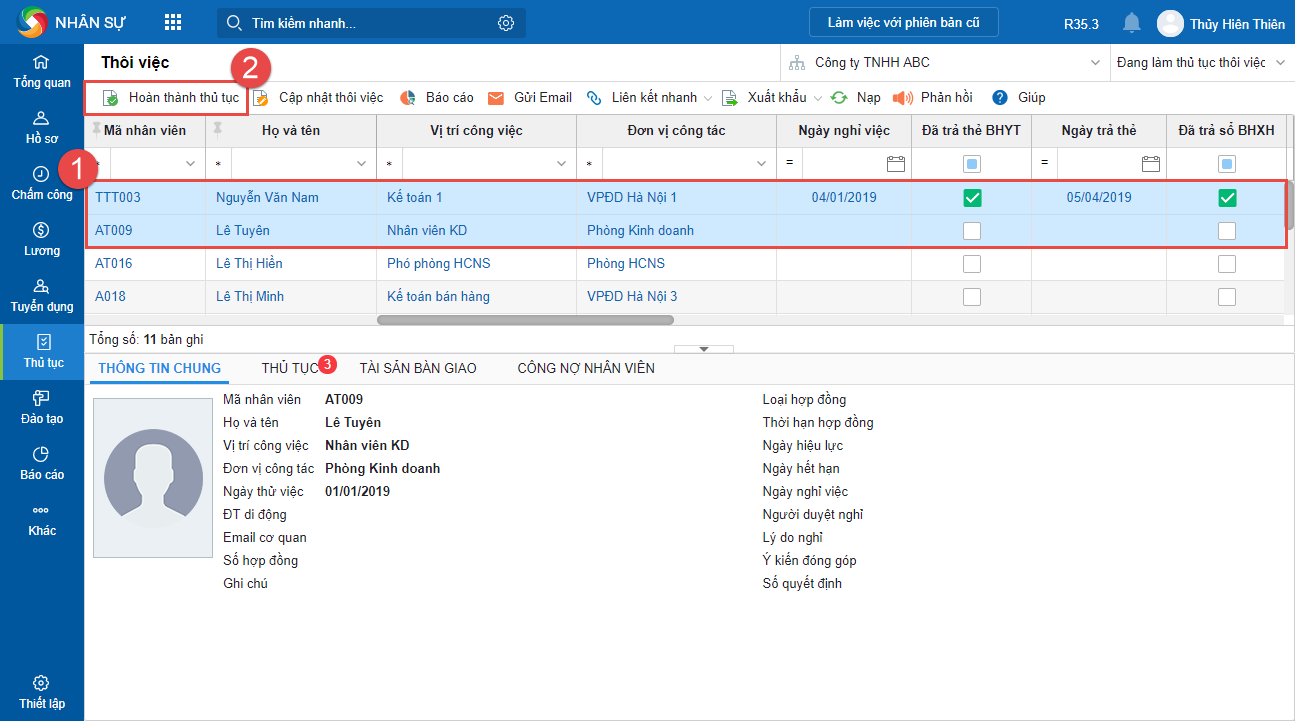This screenshot has width=1295, height=721.
Task: Open Thiết lập settings in sidebar
Action: (x=42, y=692)
